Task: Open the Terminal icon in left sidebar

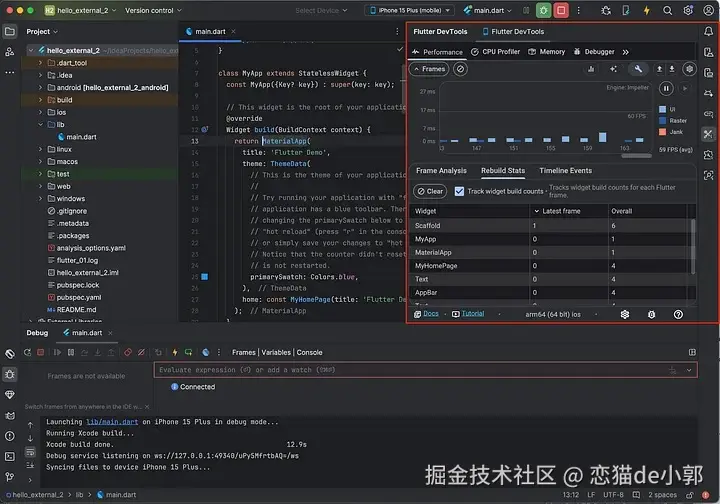Action: pyautogui.click(x=10, y=456)
